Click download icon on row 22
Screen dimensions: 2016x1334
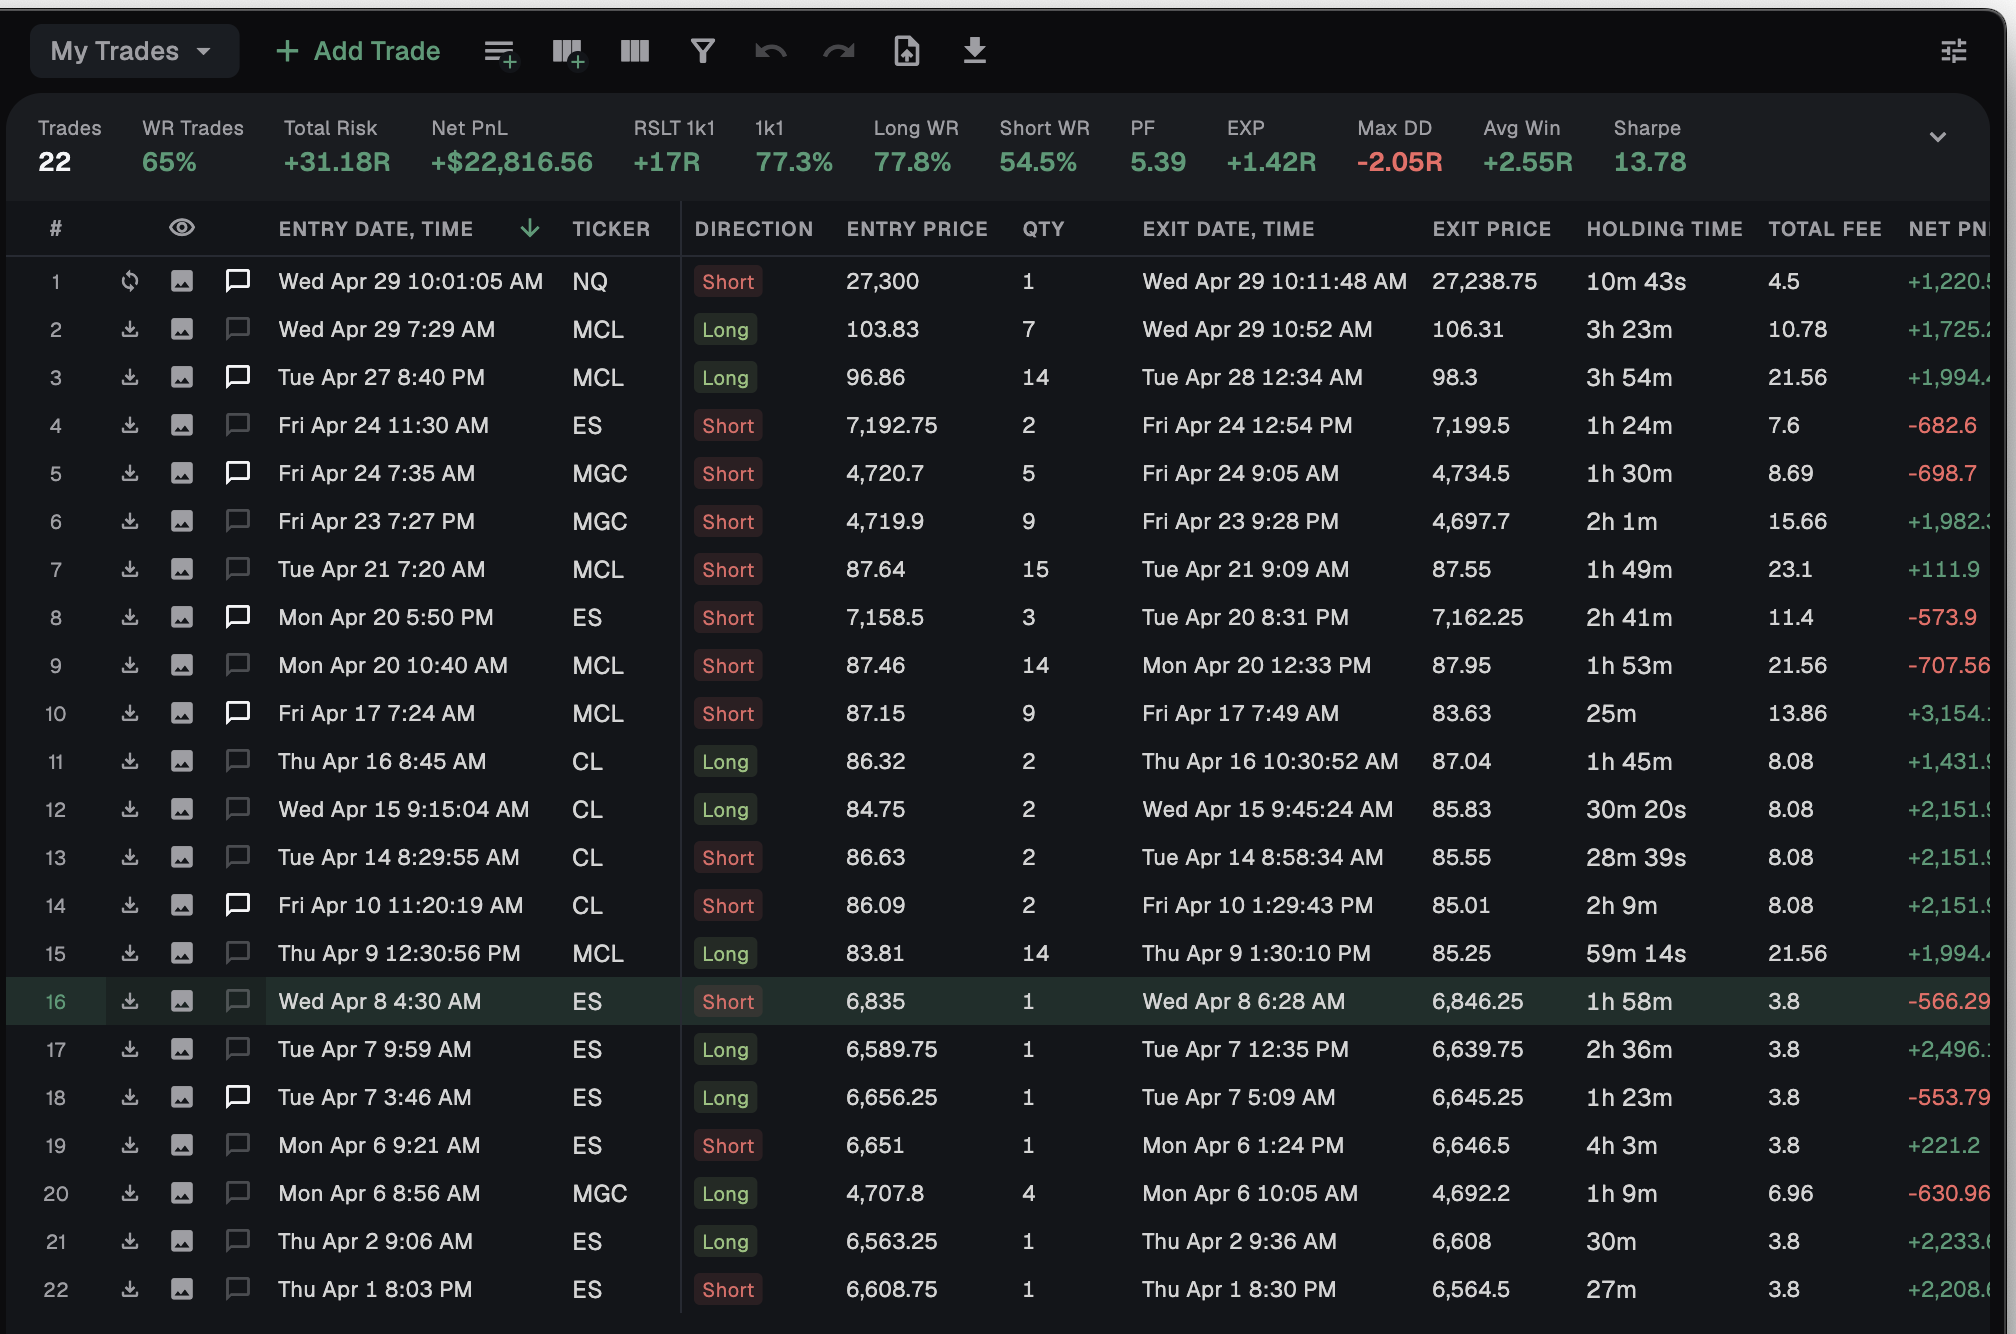point(130,1289)
